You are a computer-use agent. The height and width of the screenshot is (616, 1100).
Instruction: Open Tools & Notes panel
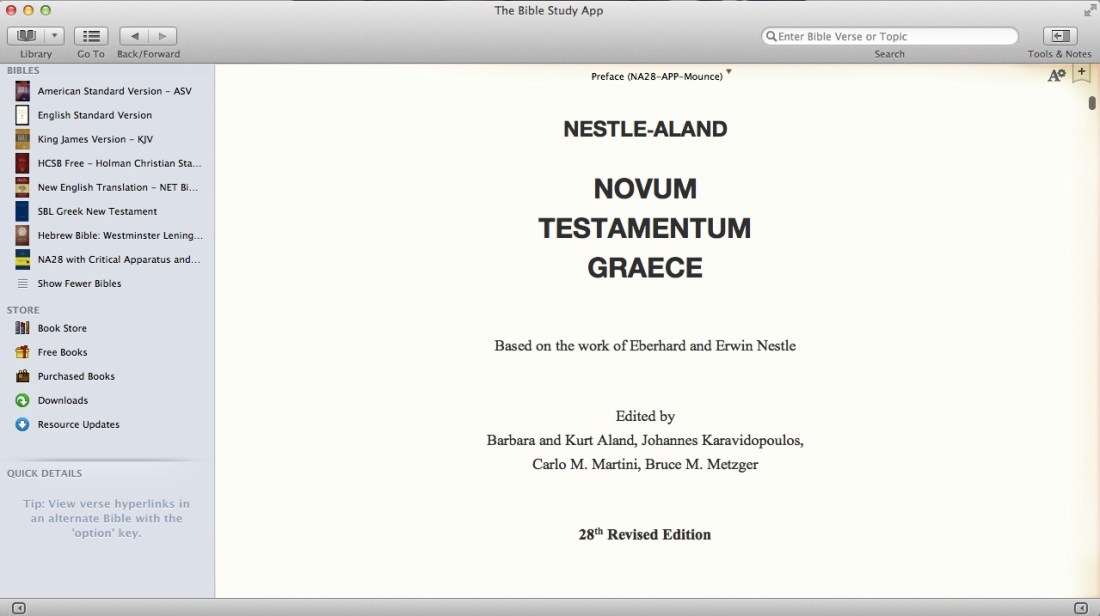1059,35
